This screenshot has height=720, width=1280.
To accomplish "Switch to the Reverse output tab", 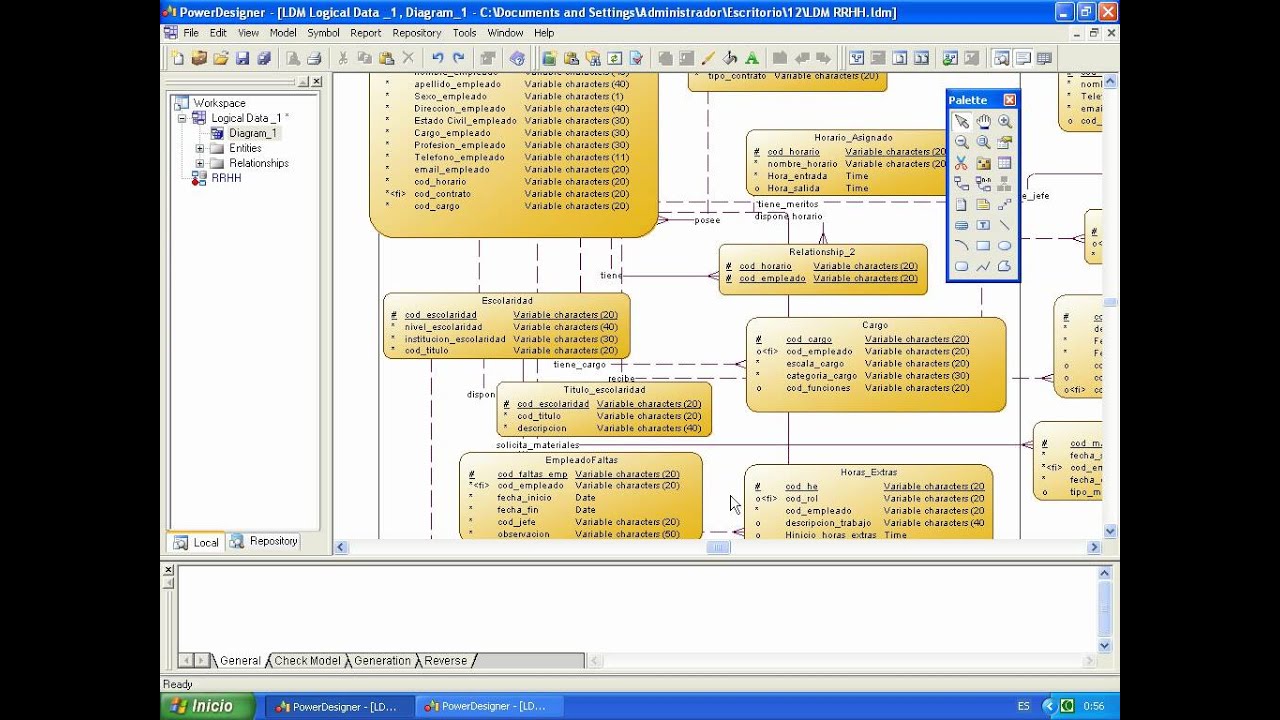I will pyautogui.click(x=445, y=661).
